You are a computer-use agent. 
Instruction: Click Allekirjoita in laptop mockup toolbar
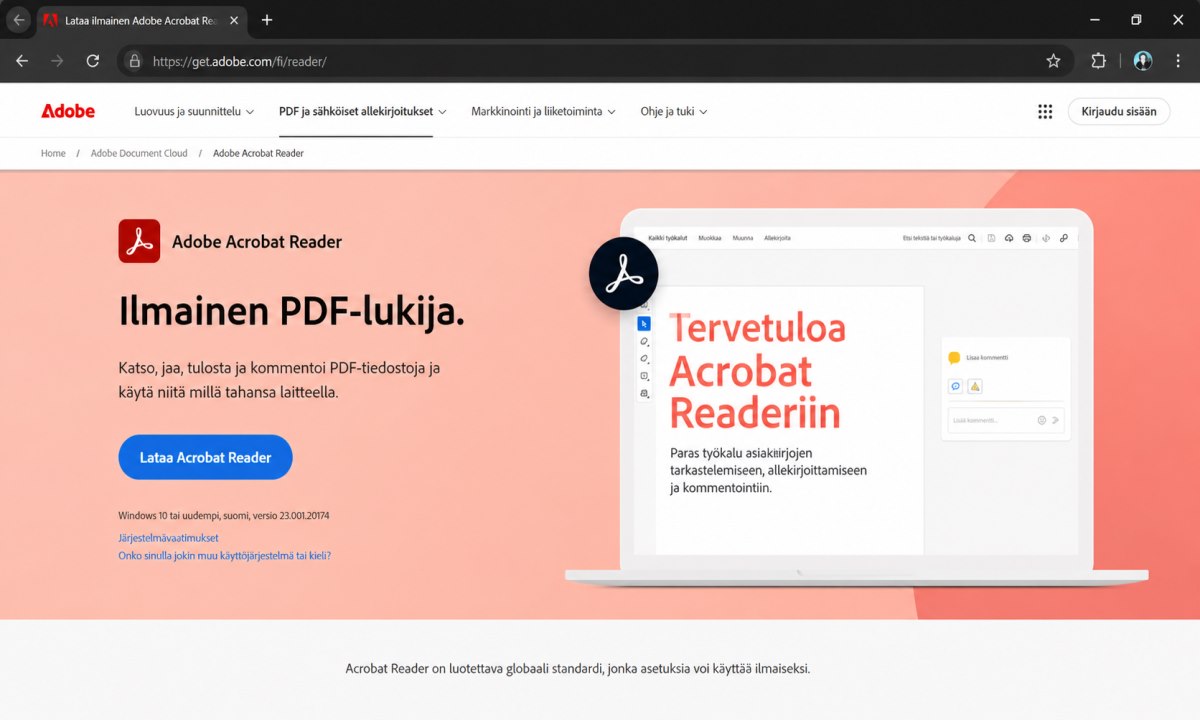[778, 238]
